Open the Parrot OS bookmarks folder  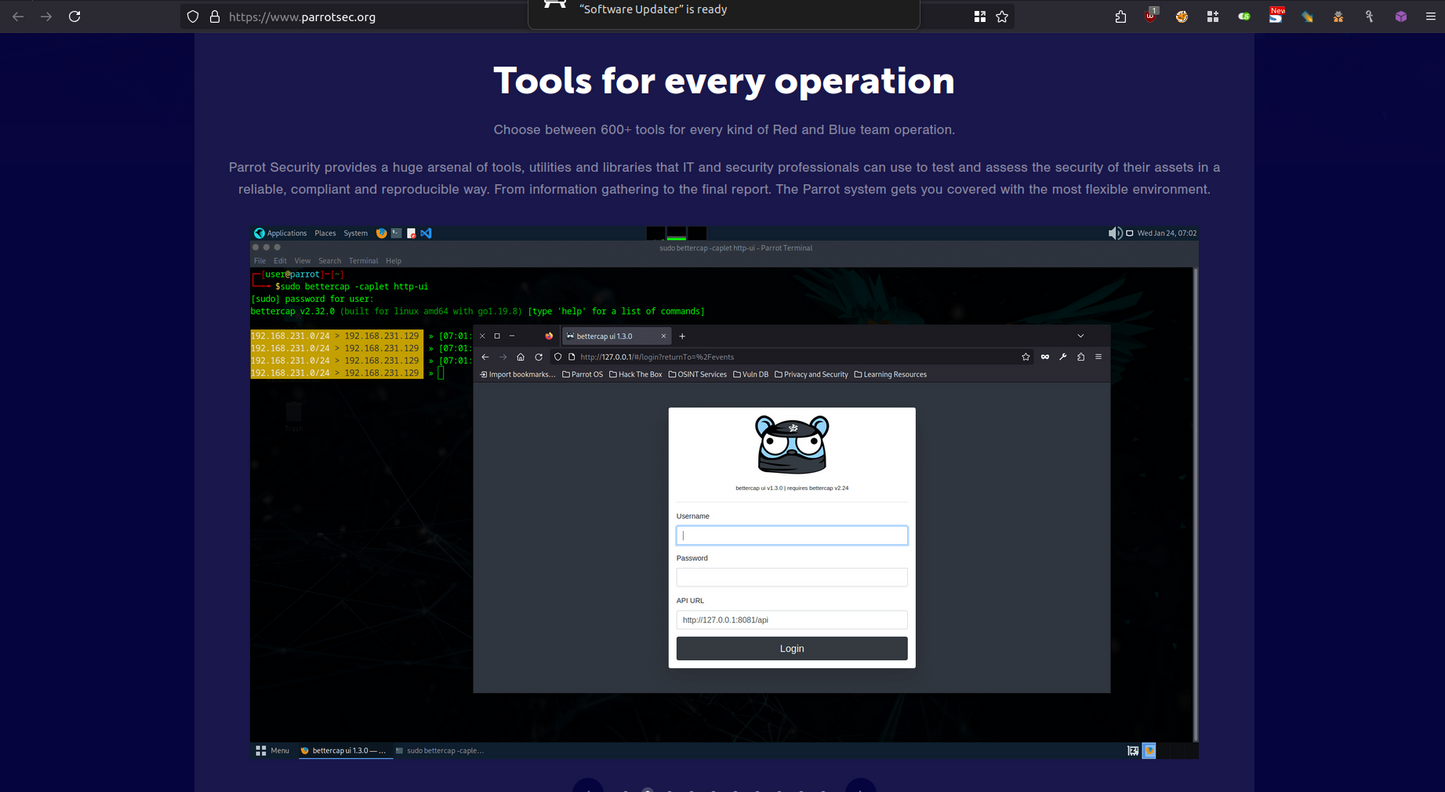pos(583,375)
